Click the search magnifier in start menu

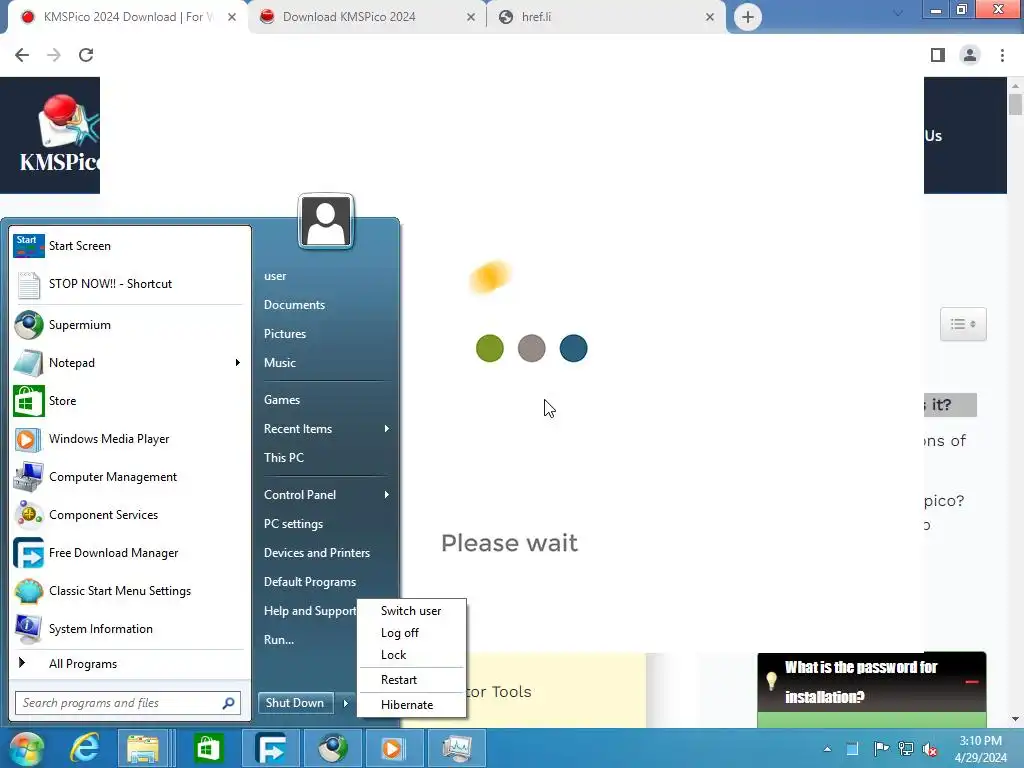[x=229, y=703]
